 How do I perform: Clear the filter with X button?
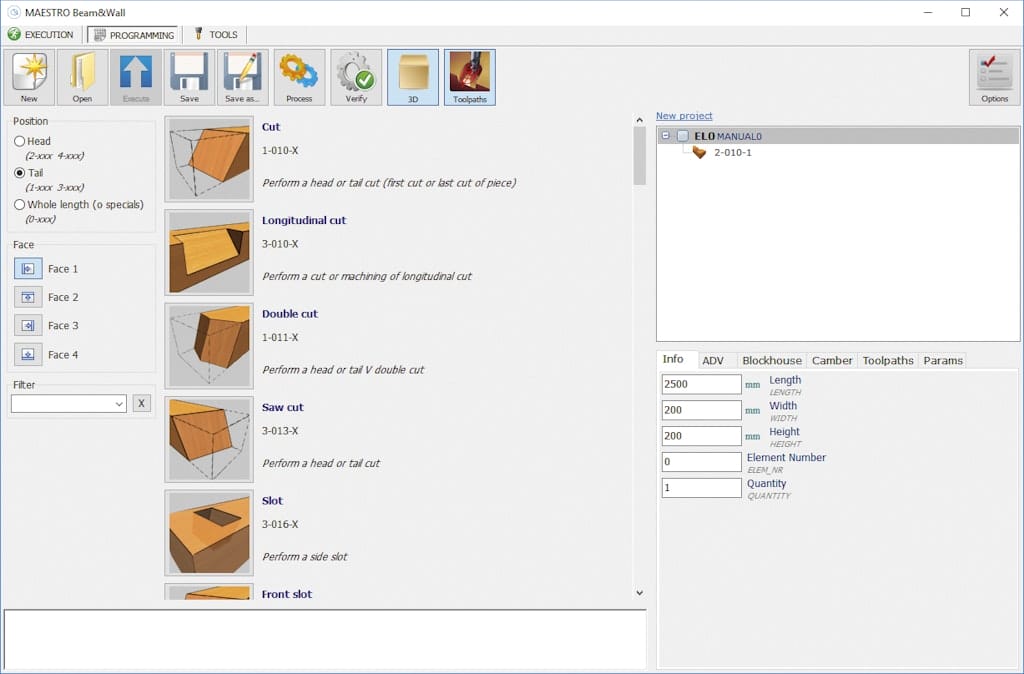[x=142, y=404]
